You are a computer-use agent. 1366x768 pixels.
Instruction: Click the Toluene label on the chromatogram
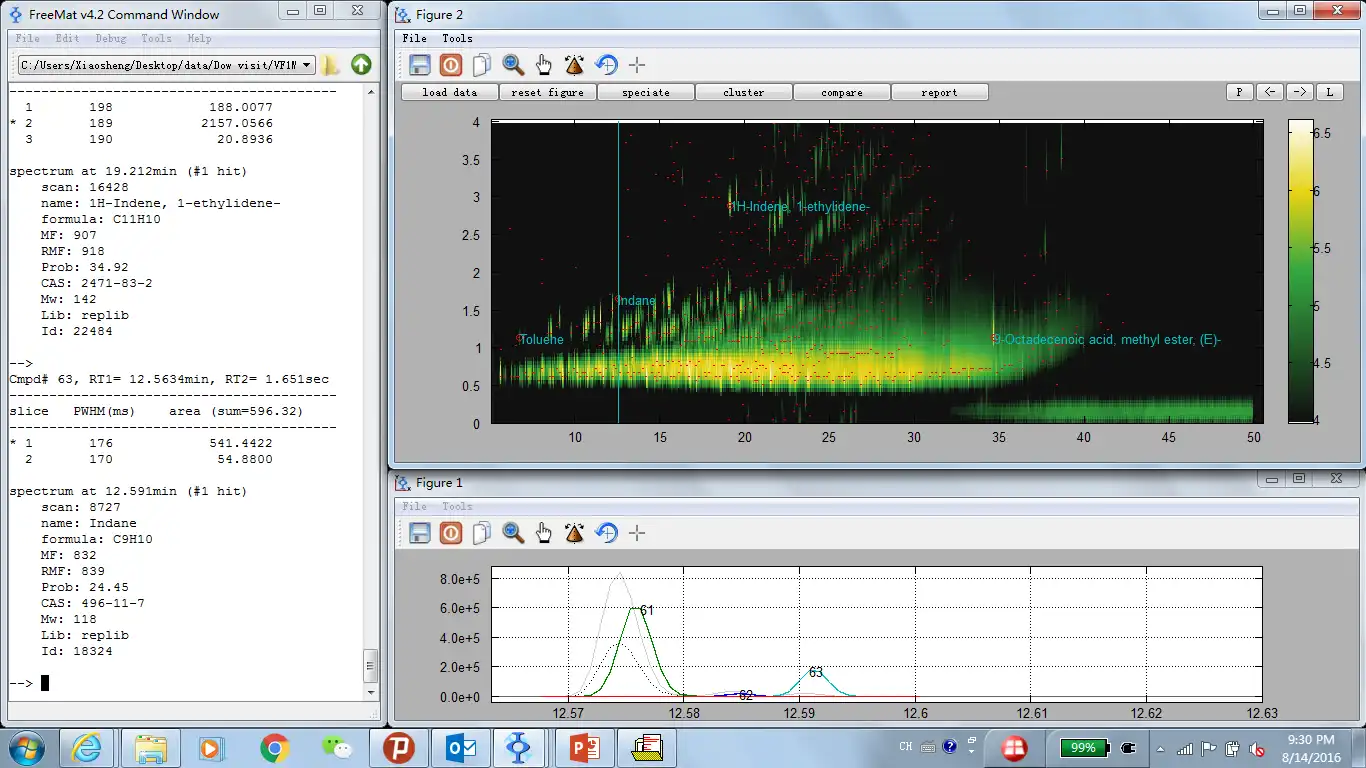(x=541, y=340)
